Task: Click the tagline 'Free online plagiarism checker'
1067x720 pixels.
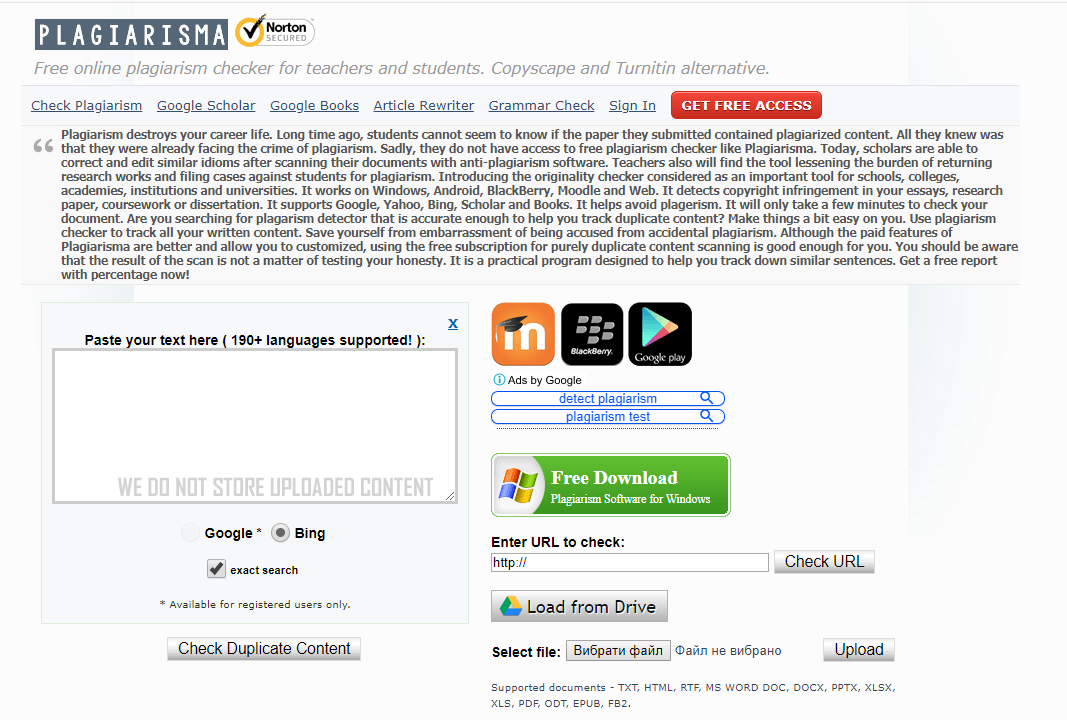Action: (x=401, y=68)
